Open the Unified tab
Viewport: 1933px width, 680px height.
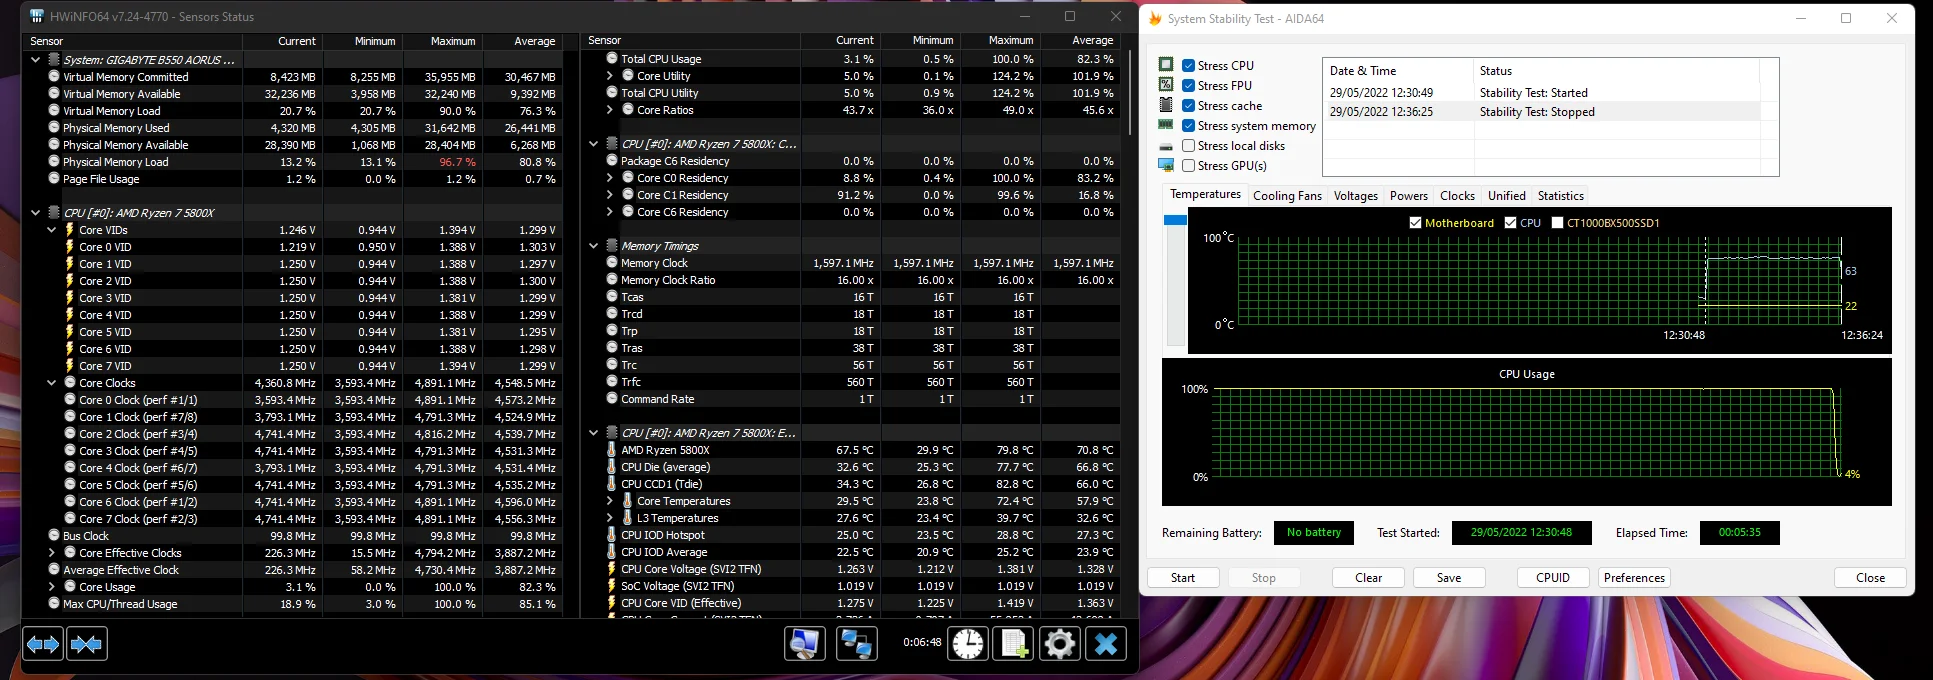coord(1506,196)
